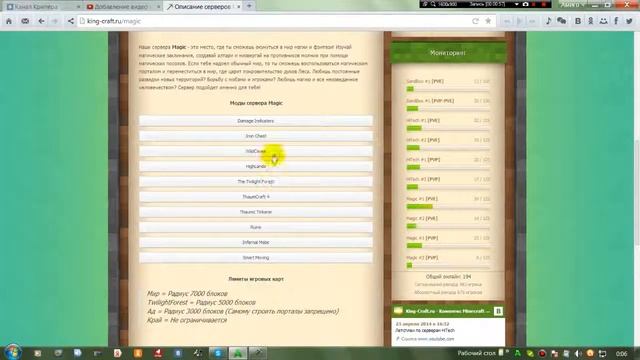Click the volume speaker icon in system tray
This screenshot has height=360, width=640.
pos(578,353)
